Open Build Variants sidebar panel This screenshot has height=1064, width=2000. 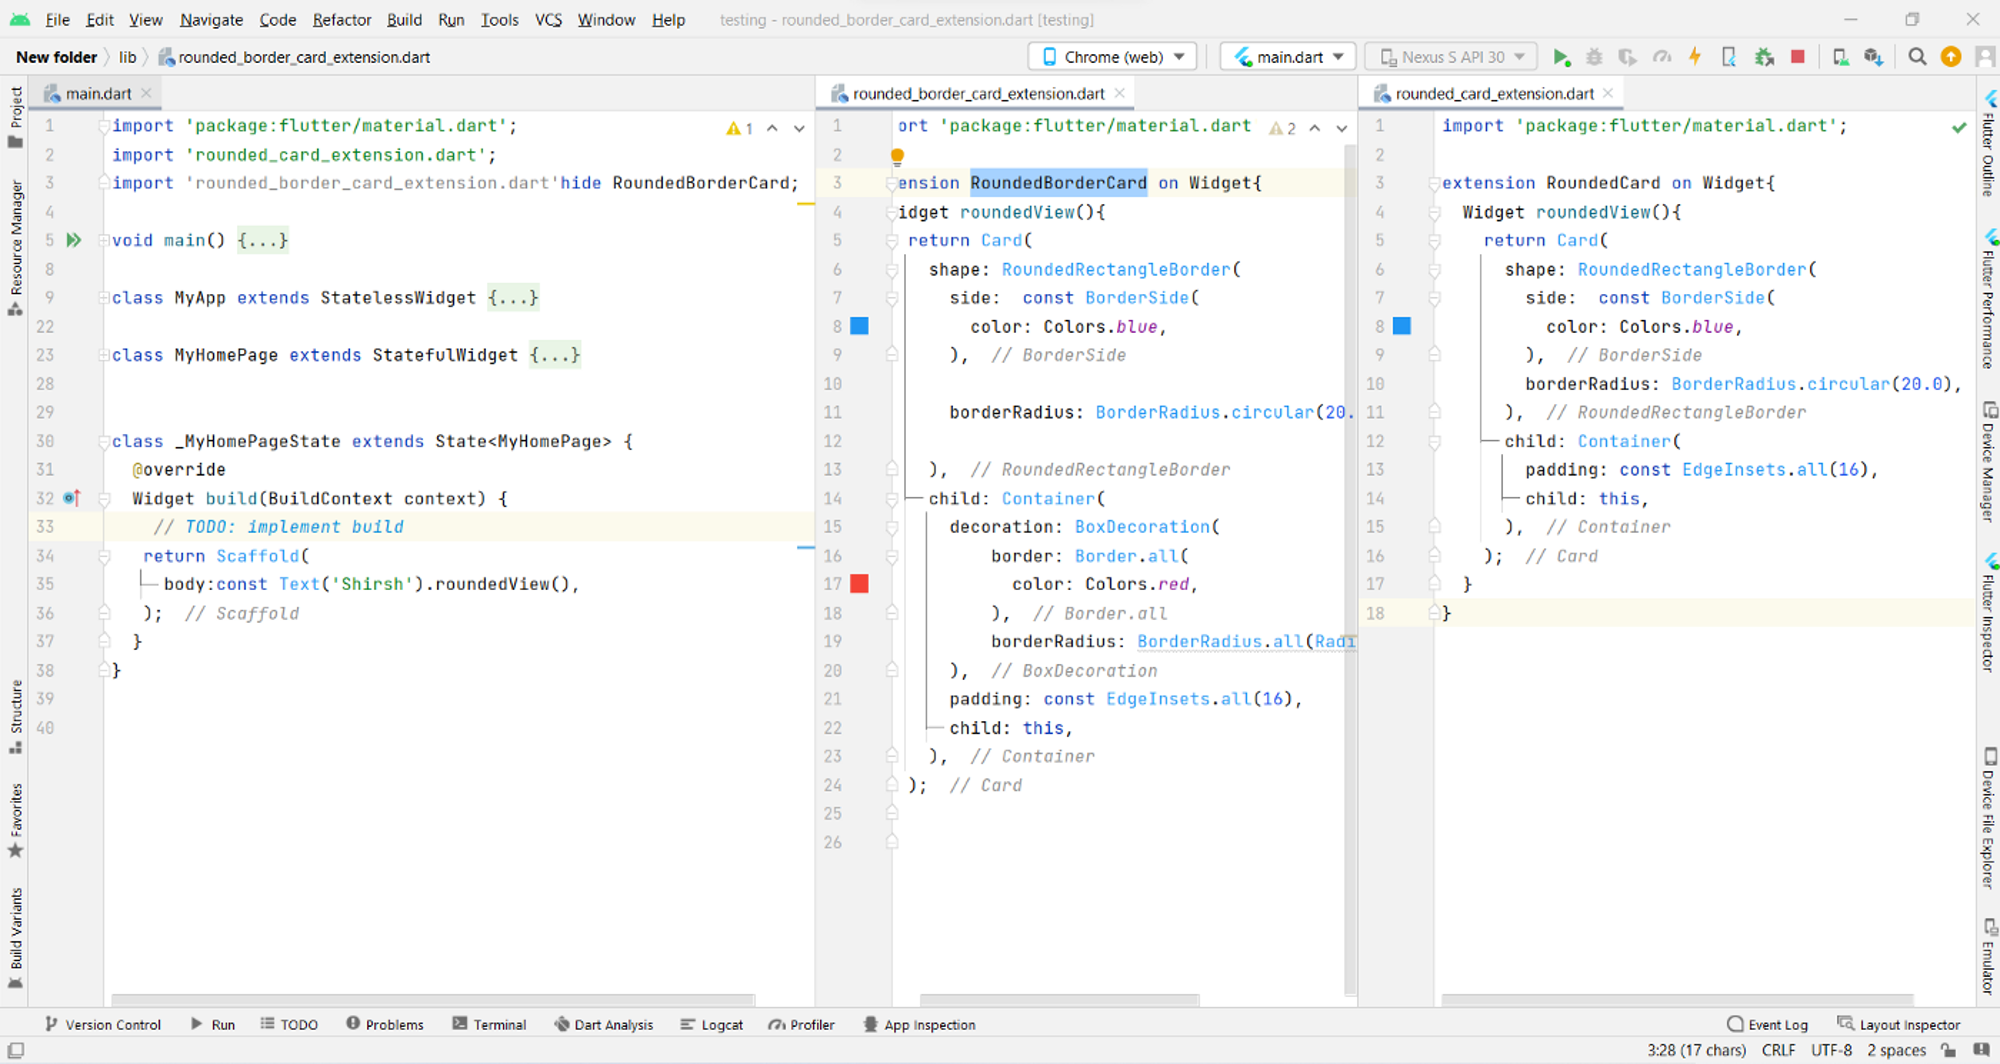pos(15,938)
